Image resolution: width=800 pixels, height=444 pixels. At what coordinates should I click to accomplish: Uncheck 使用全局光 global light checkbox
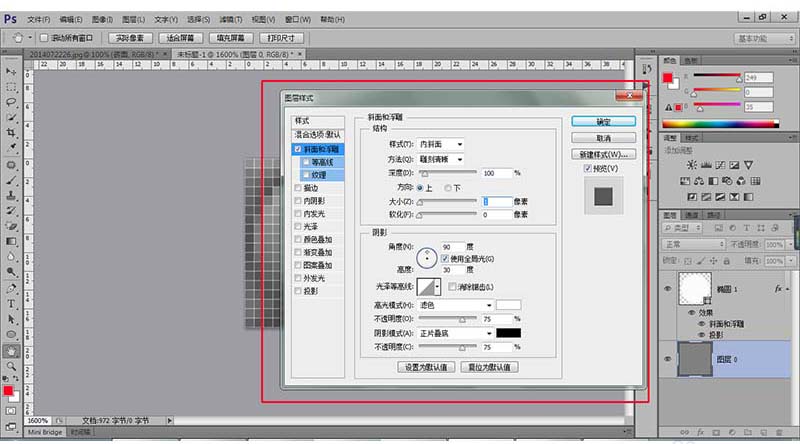(x=445, y=259)
